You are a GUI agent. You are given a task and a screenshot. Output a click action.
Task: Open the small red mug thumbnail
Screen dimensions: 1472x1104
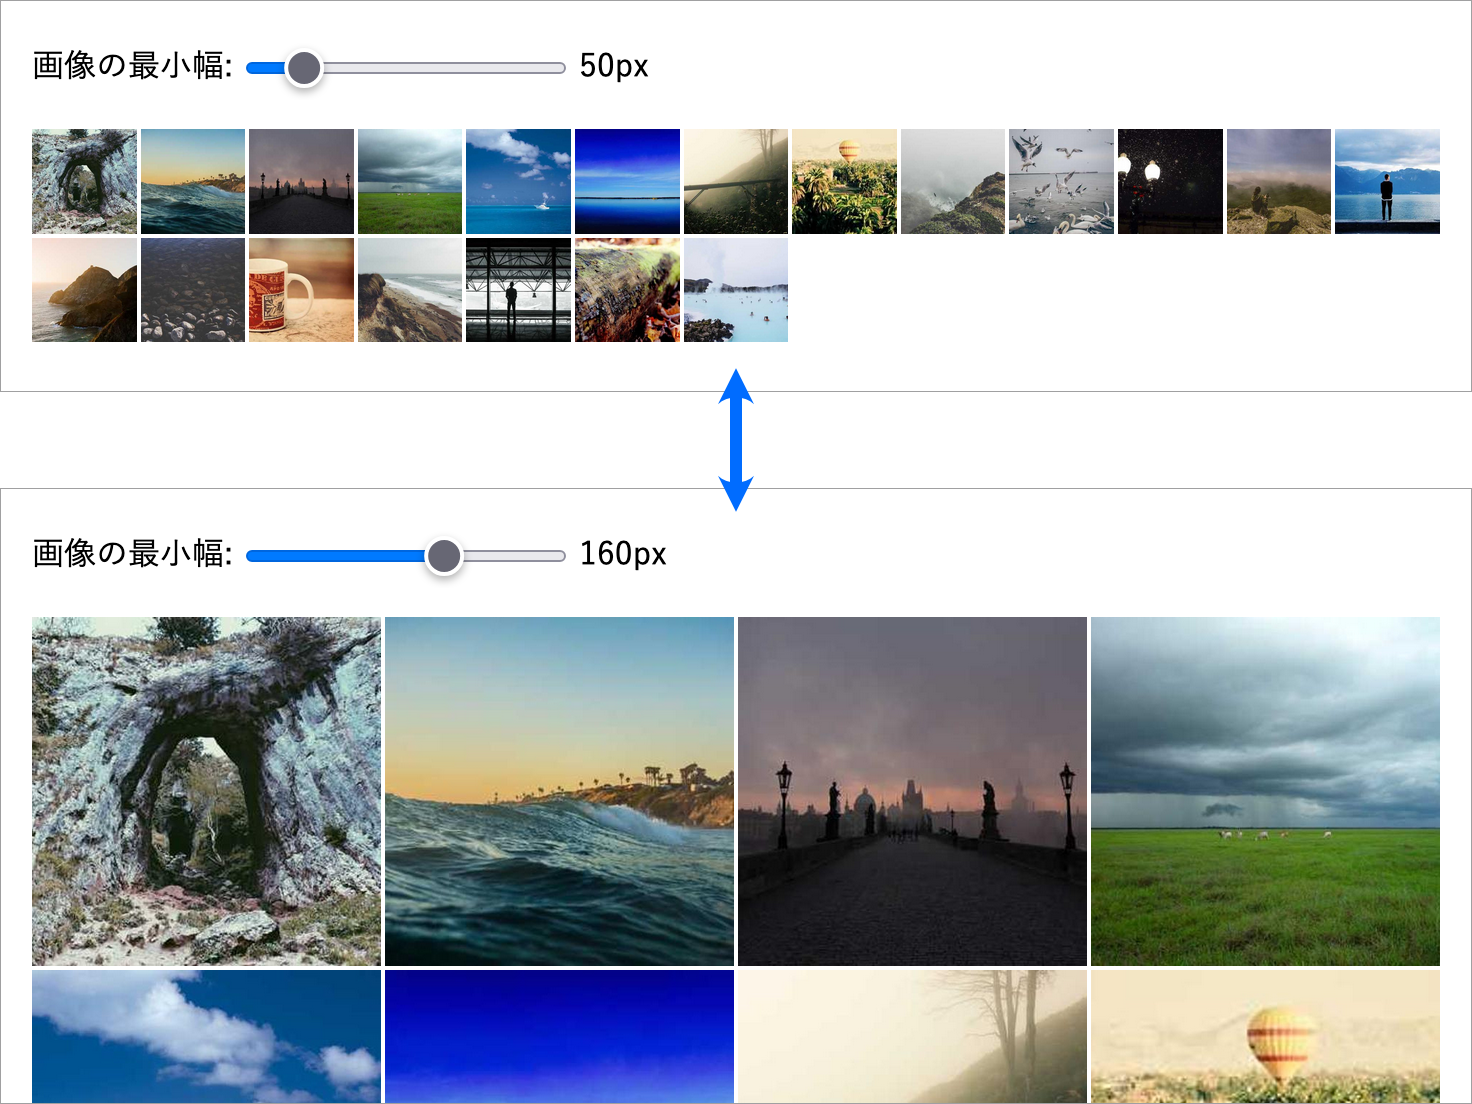pos(301,290)
